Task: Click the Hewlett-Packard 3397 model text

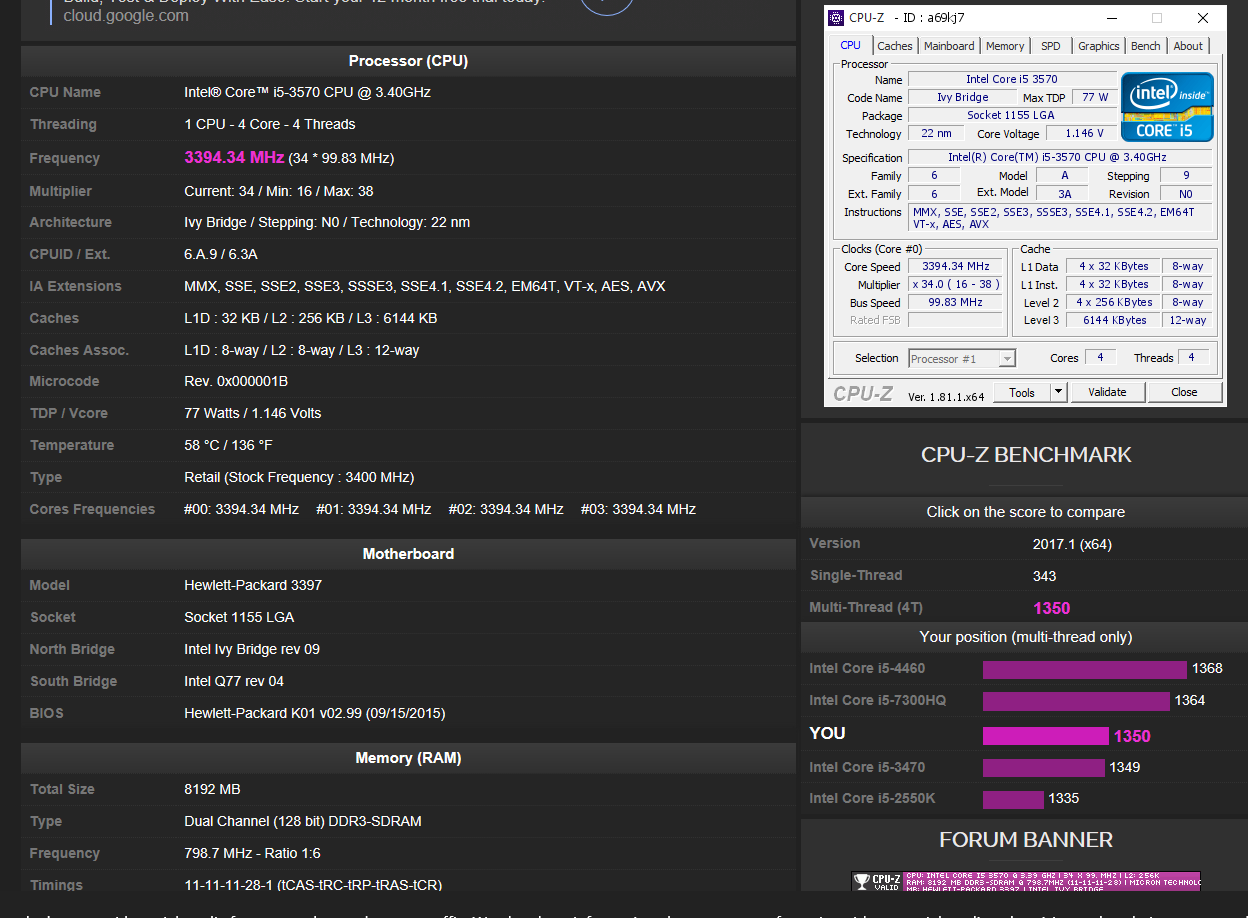Action: tap(253, 585)
